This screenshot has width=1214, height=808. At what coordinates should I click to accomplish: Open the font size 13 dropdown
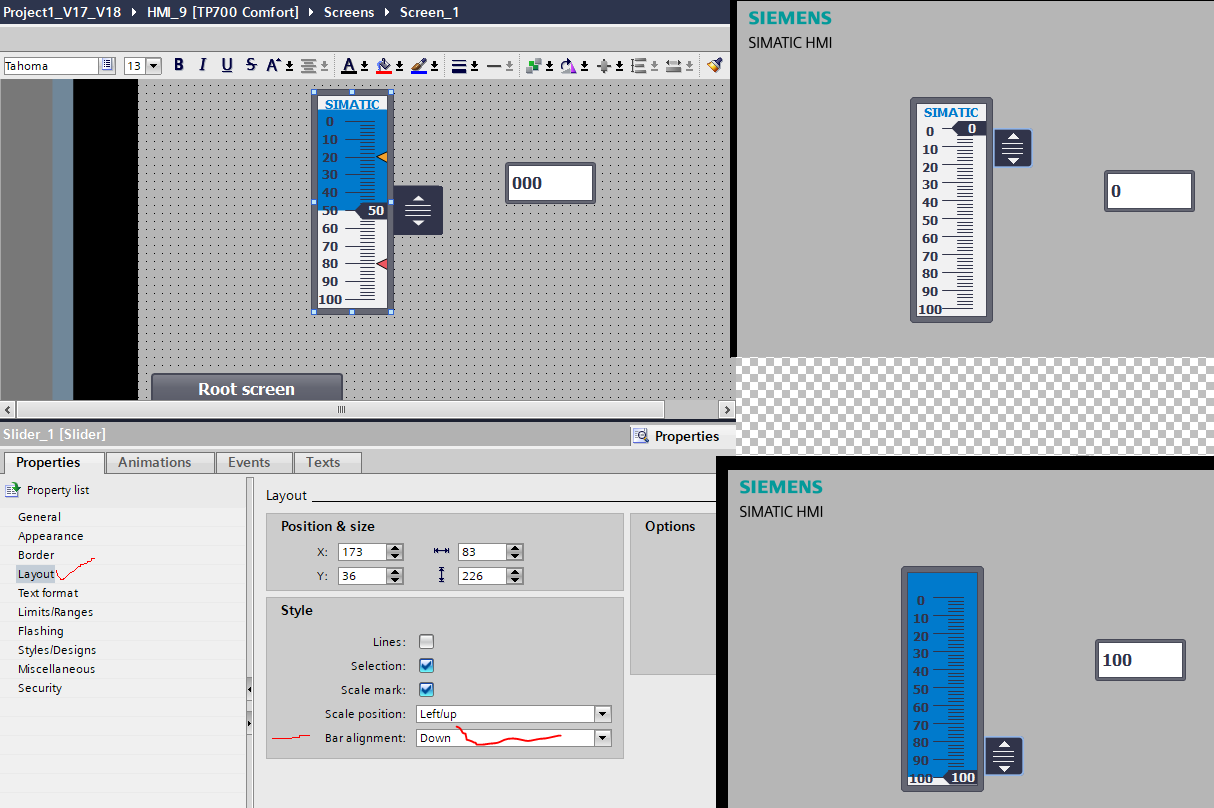click(x=154, y=65)
